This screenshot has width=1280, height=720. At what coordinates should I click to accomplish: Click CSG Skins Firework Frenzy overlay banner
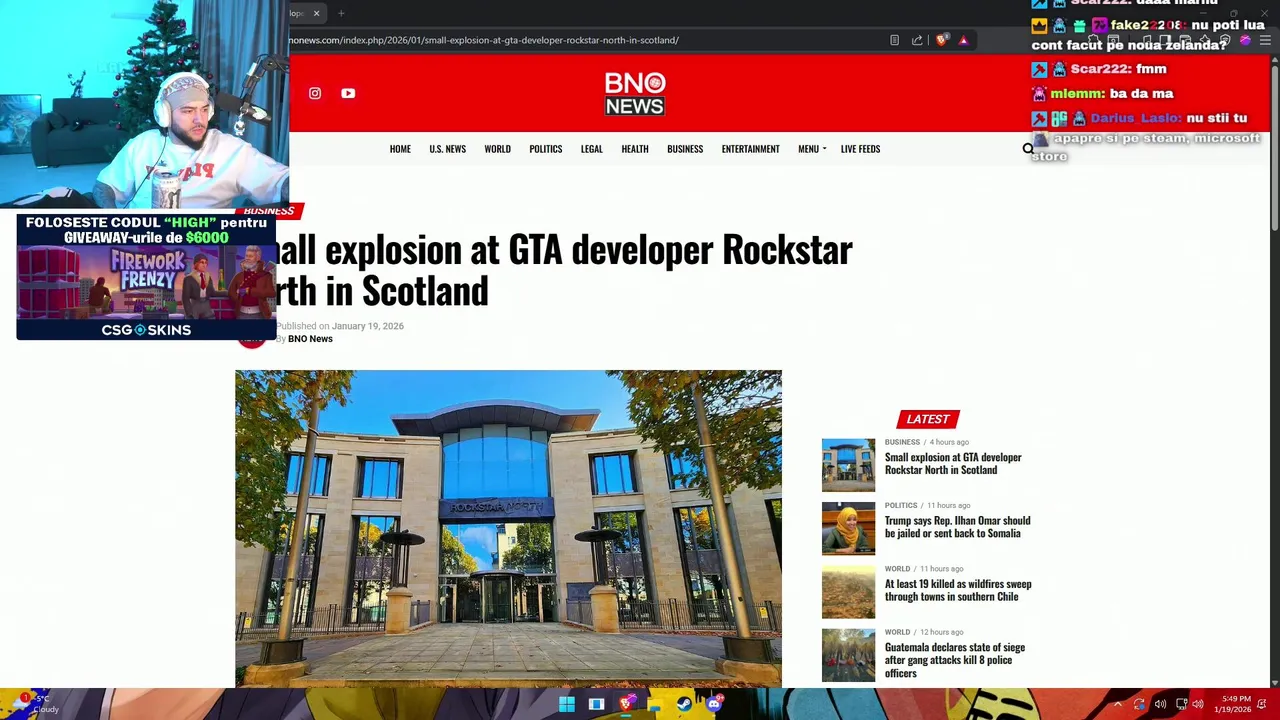click(146, 277)
